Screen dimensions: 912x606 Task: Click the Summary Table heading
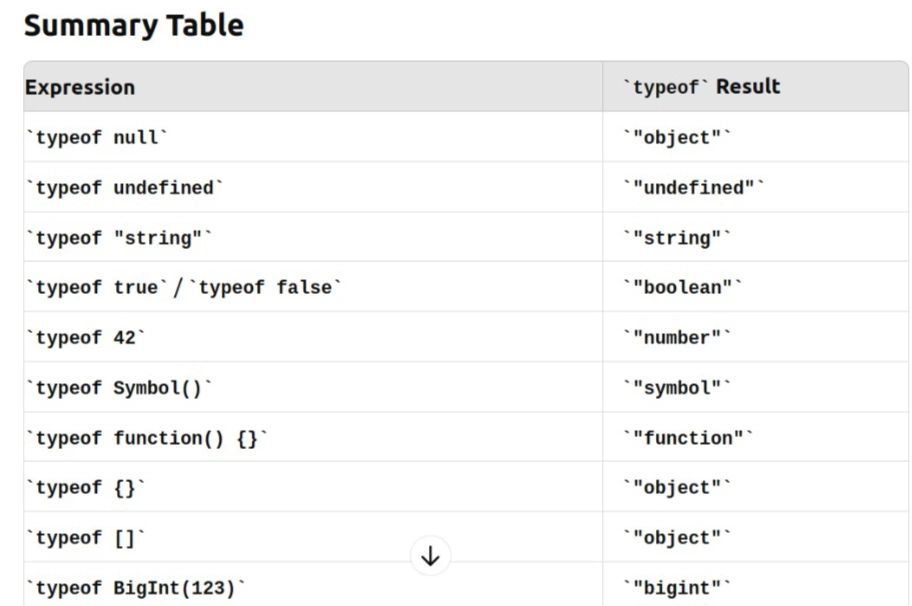pyautogui.click(x=134, y=26)
